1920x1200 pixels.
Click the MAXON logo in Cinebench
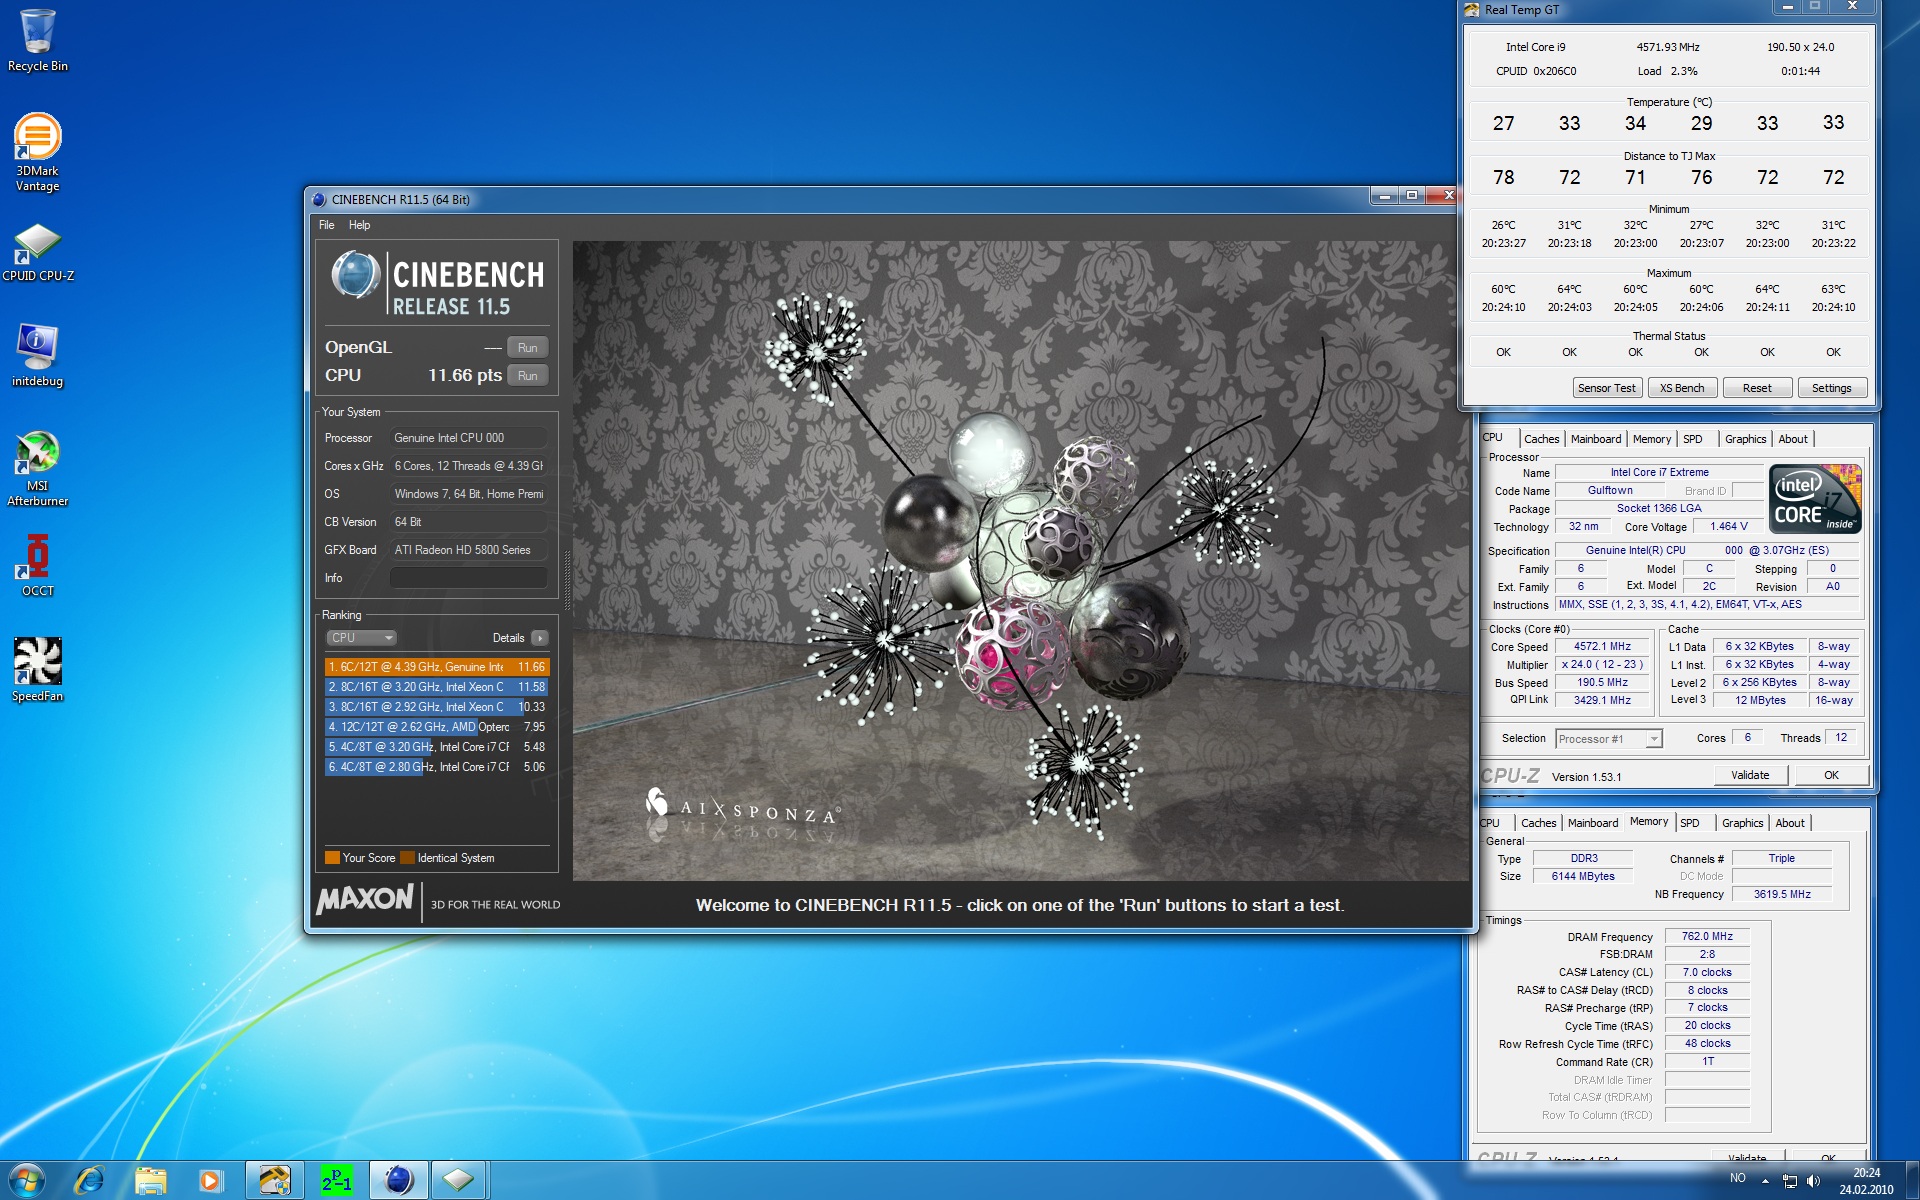click(x=365, y=899)
